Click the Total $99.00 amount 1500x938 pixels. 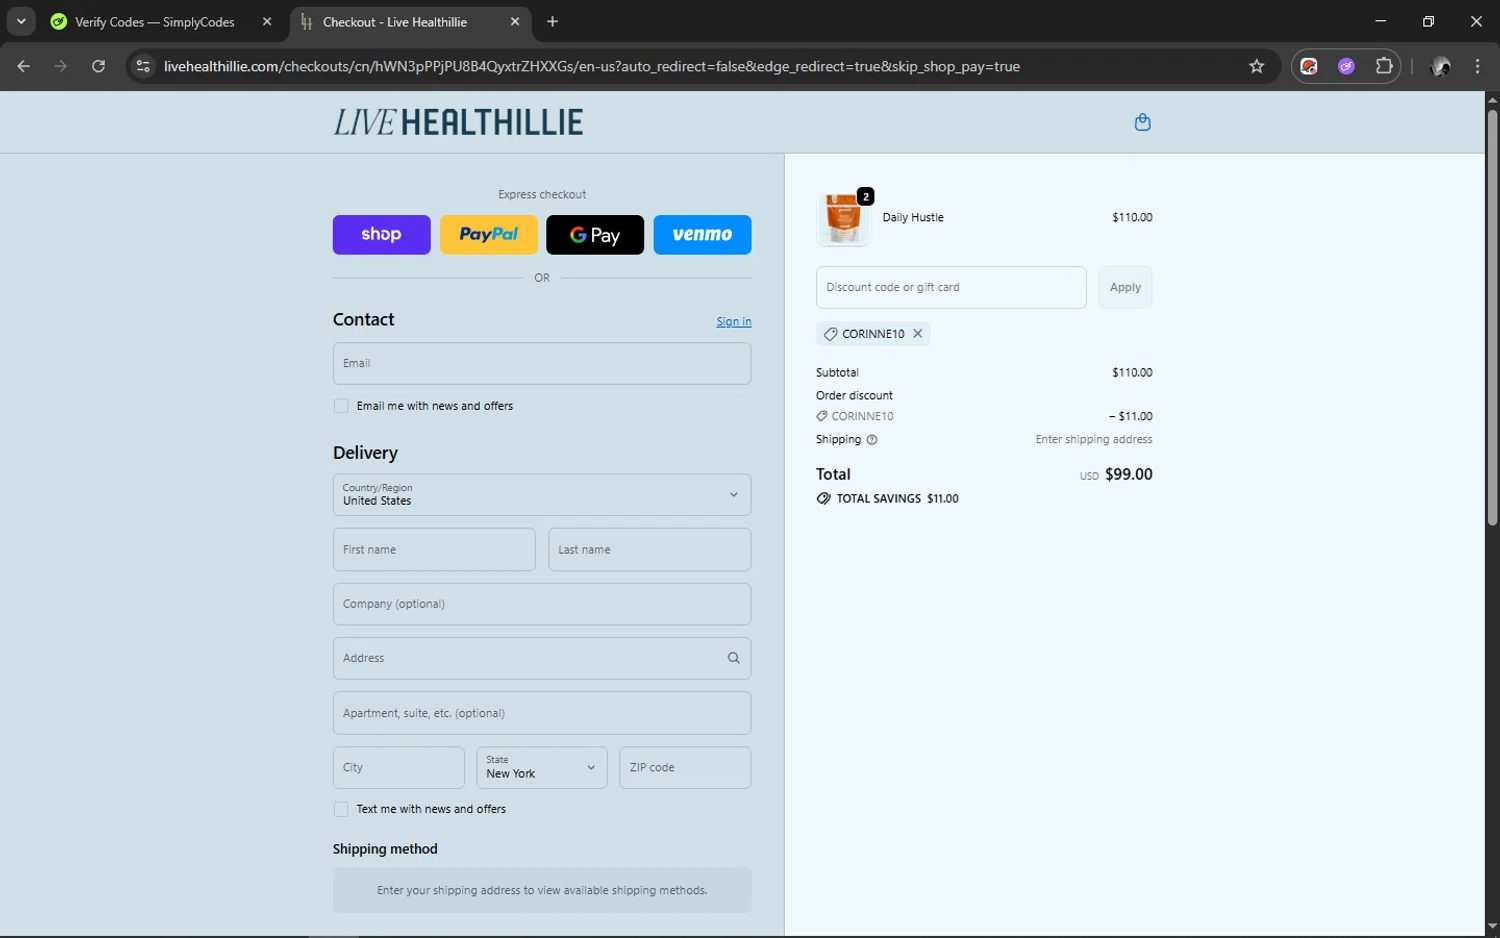[1128, 475]
